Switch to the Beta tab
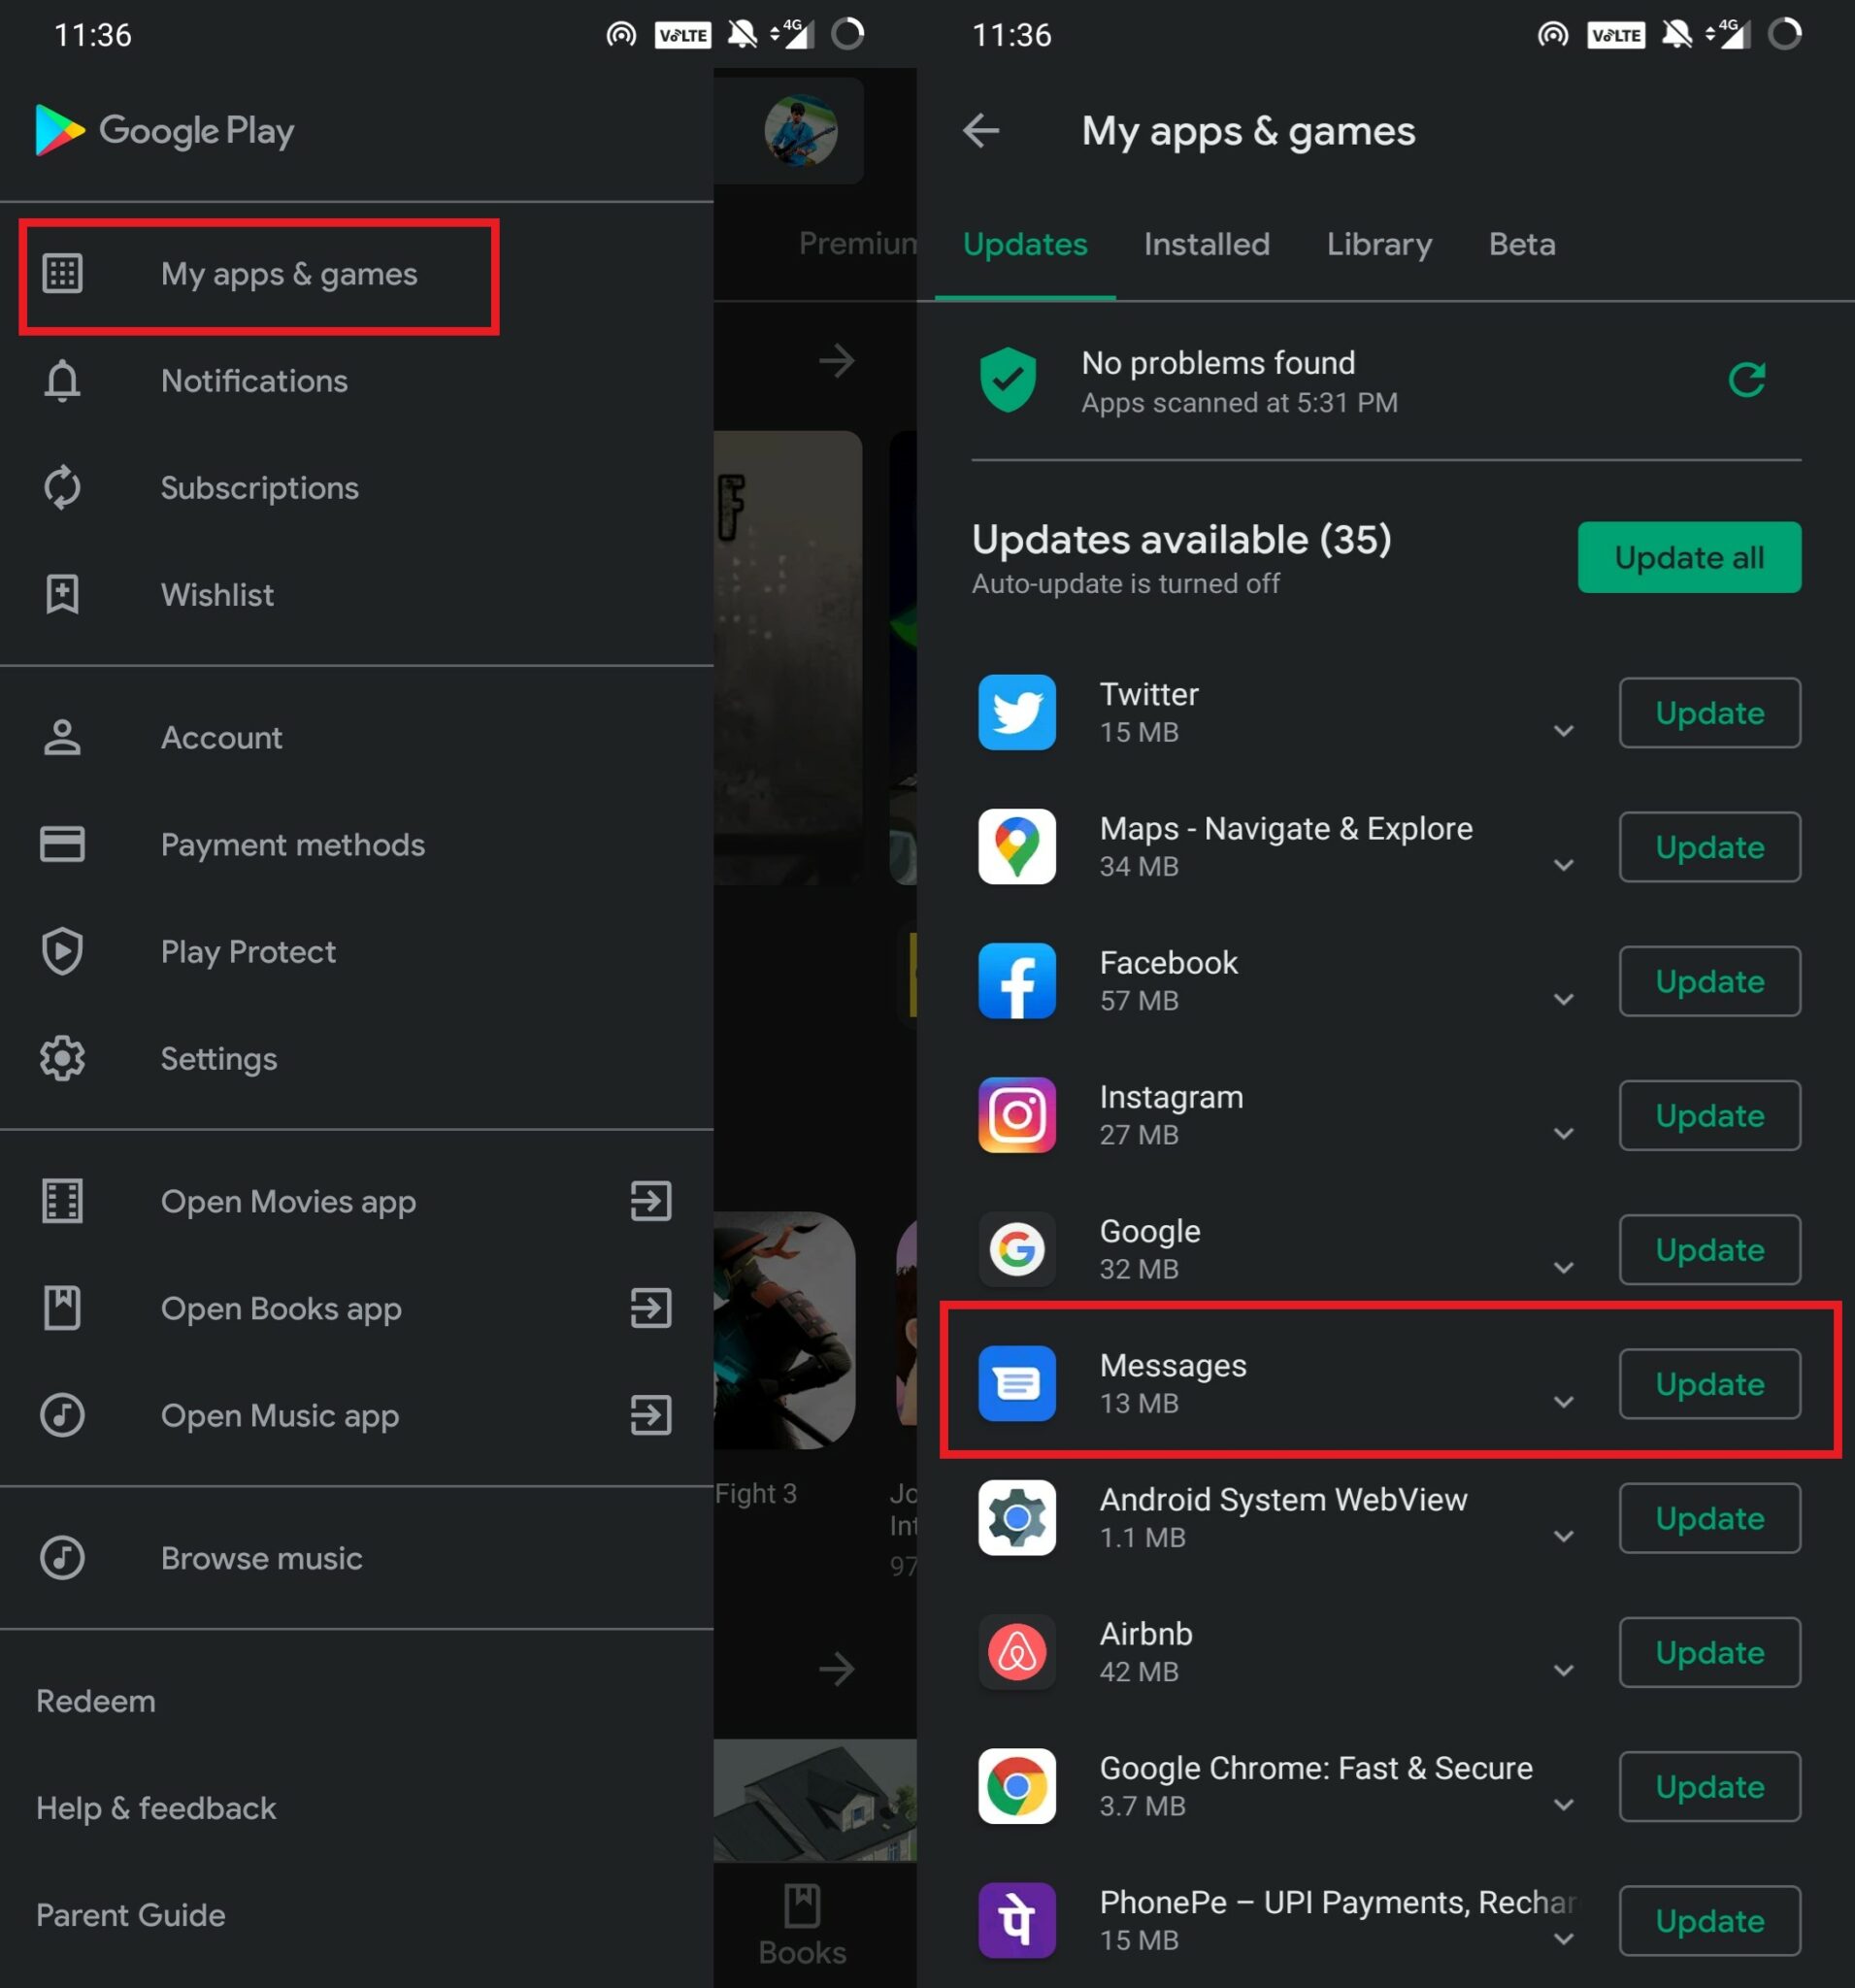The width and height of the screenshot is (1855, 1988). tap(1522, 245)
